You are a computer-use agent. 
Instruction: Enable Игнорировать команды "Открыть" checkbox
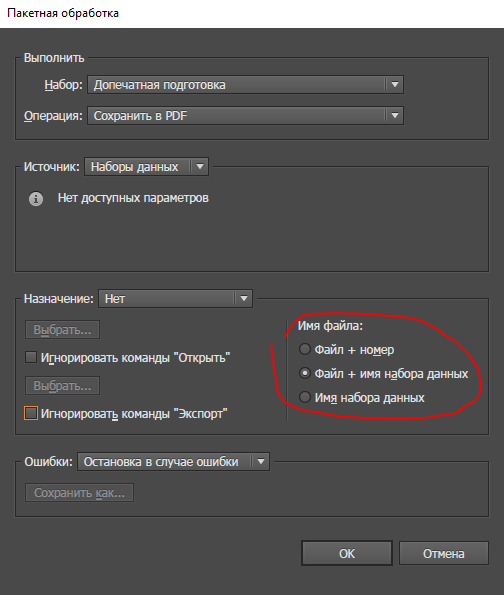pyautogui.click(x=31, y=357)
